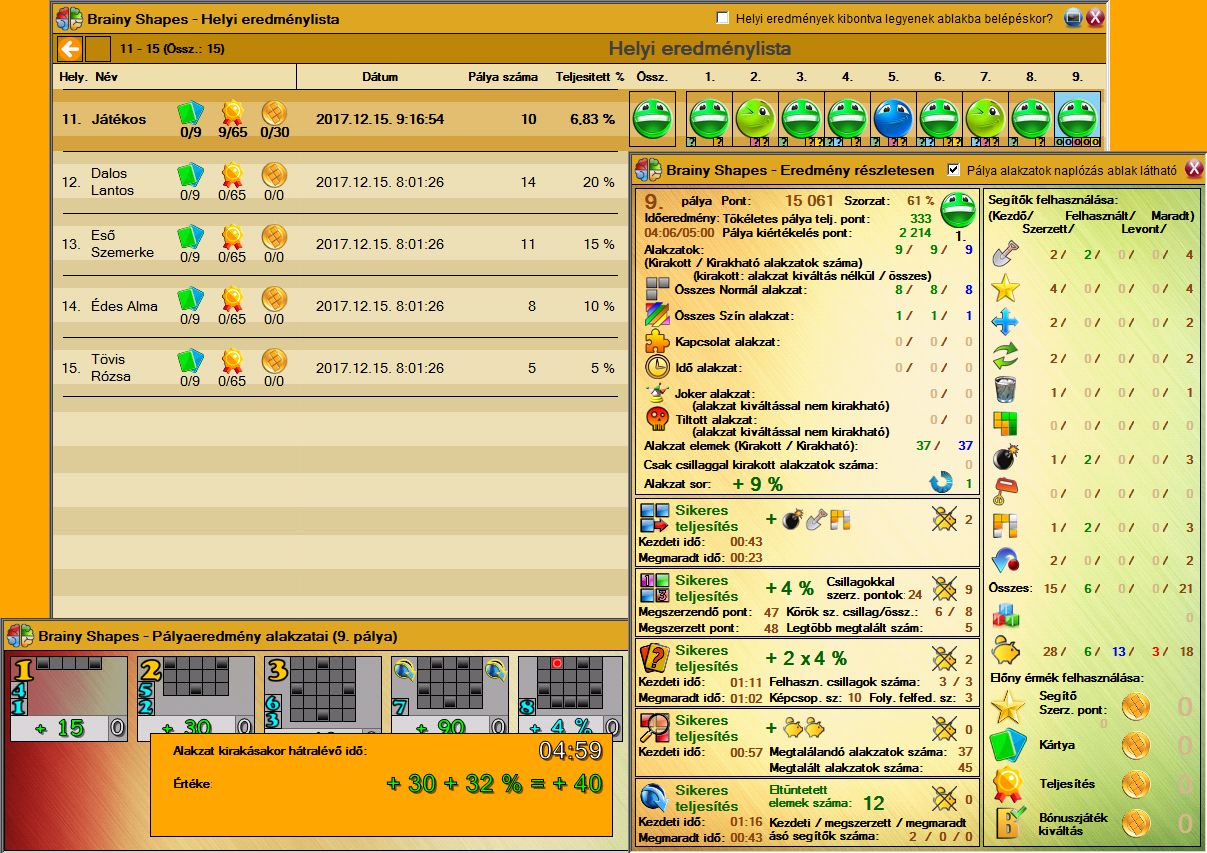Click the clock Idő alakzat icon

point(657,367)
